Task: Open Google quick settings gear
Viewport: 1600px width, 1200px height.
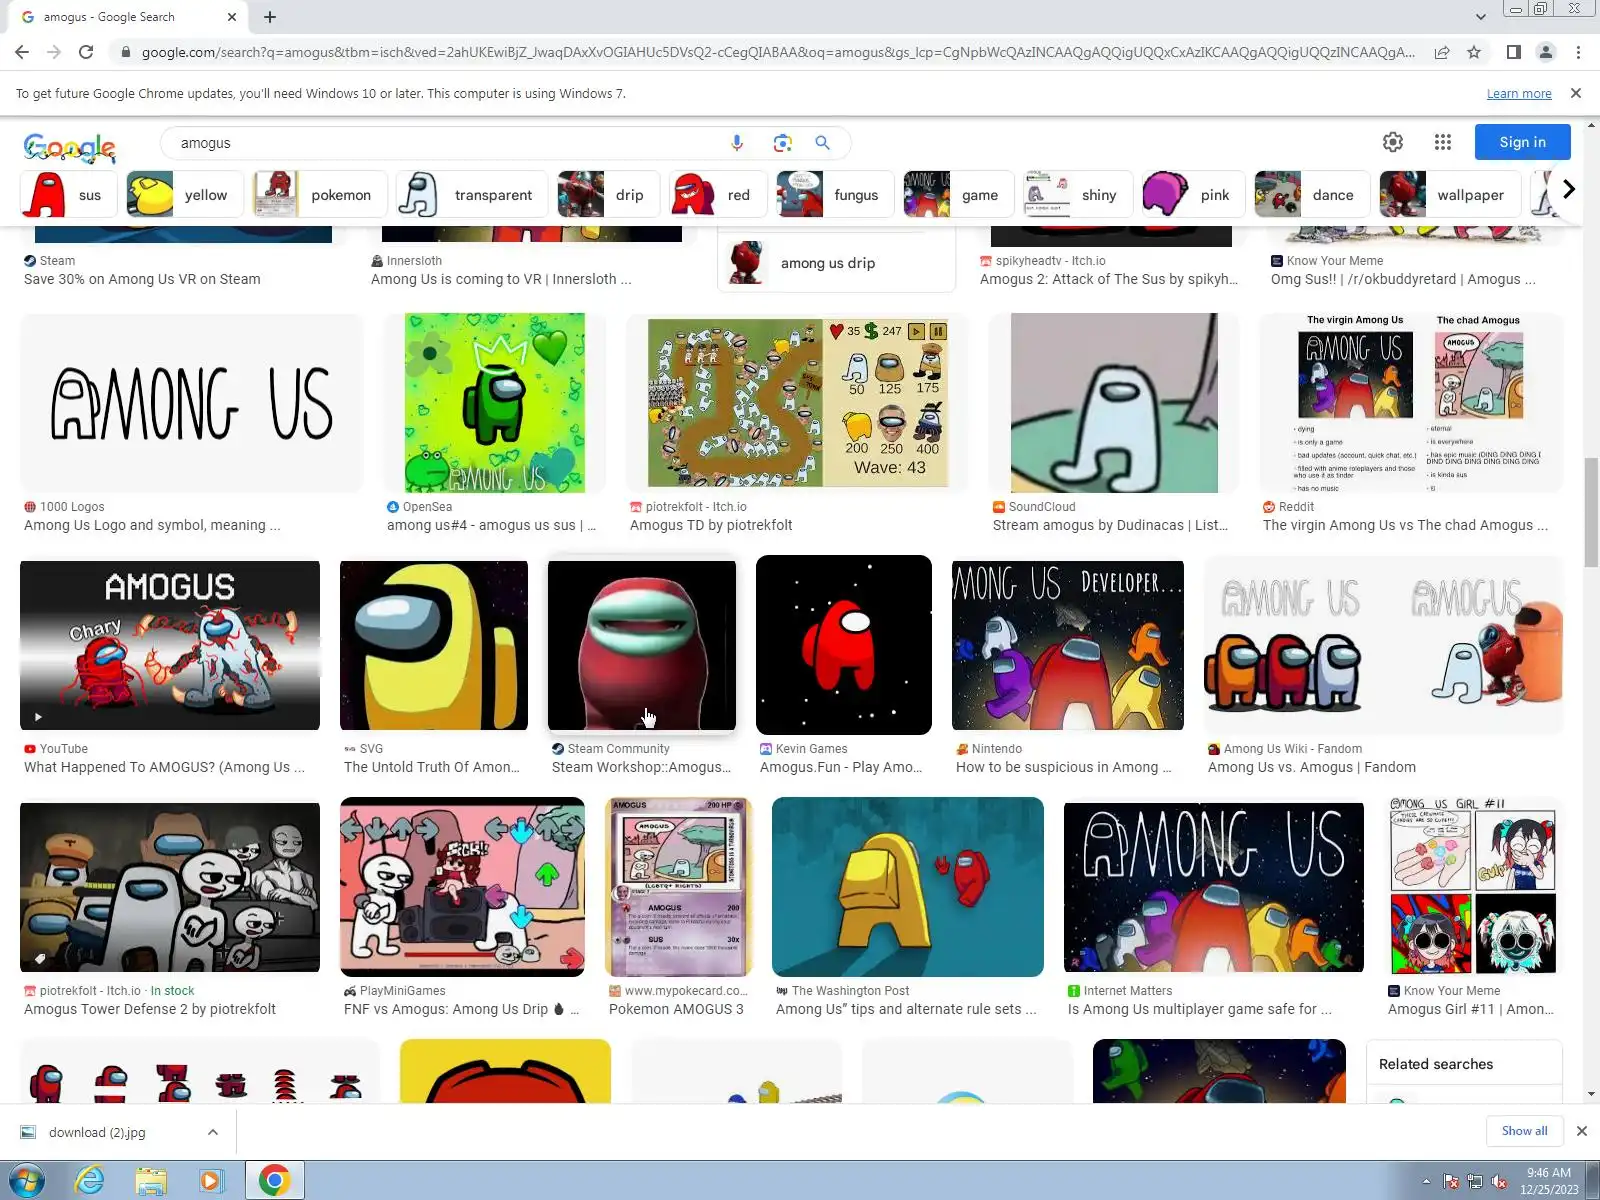Action: click(x=1393, y=142)
